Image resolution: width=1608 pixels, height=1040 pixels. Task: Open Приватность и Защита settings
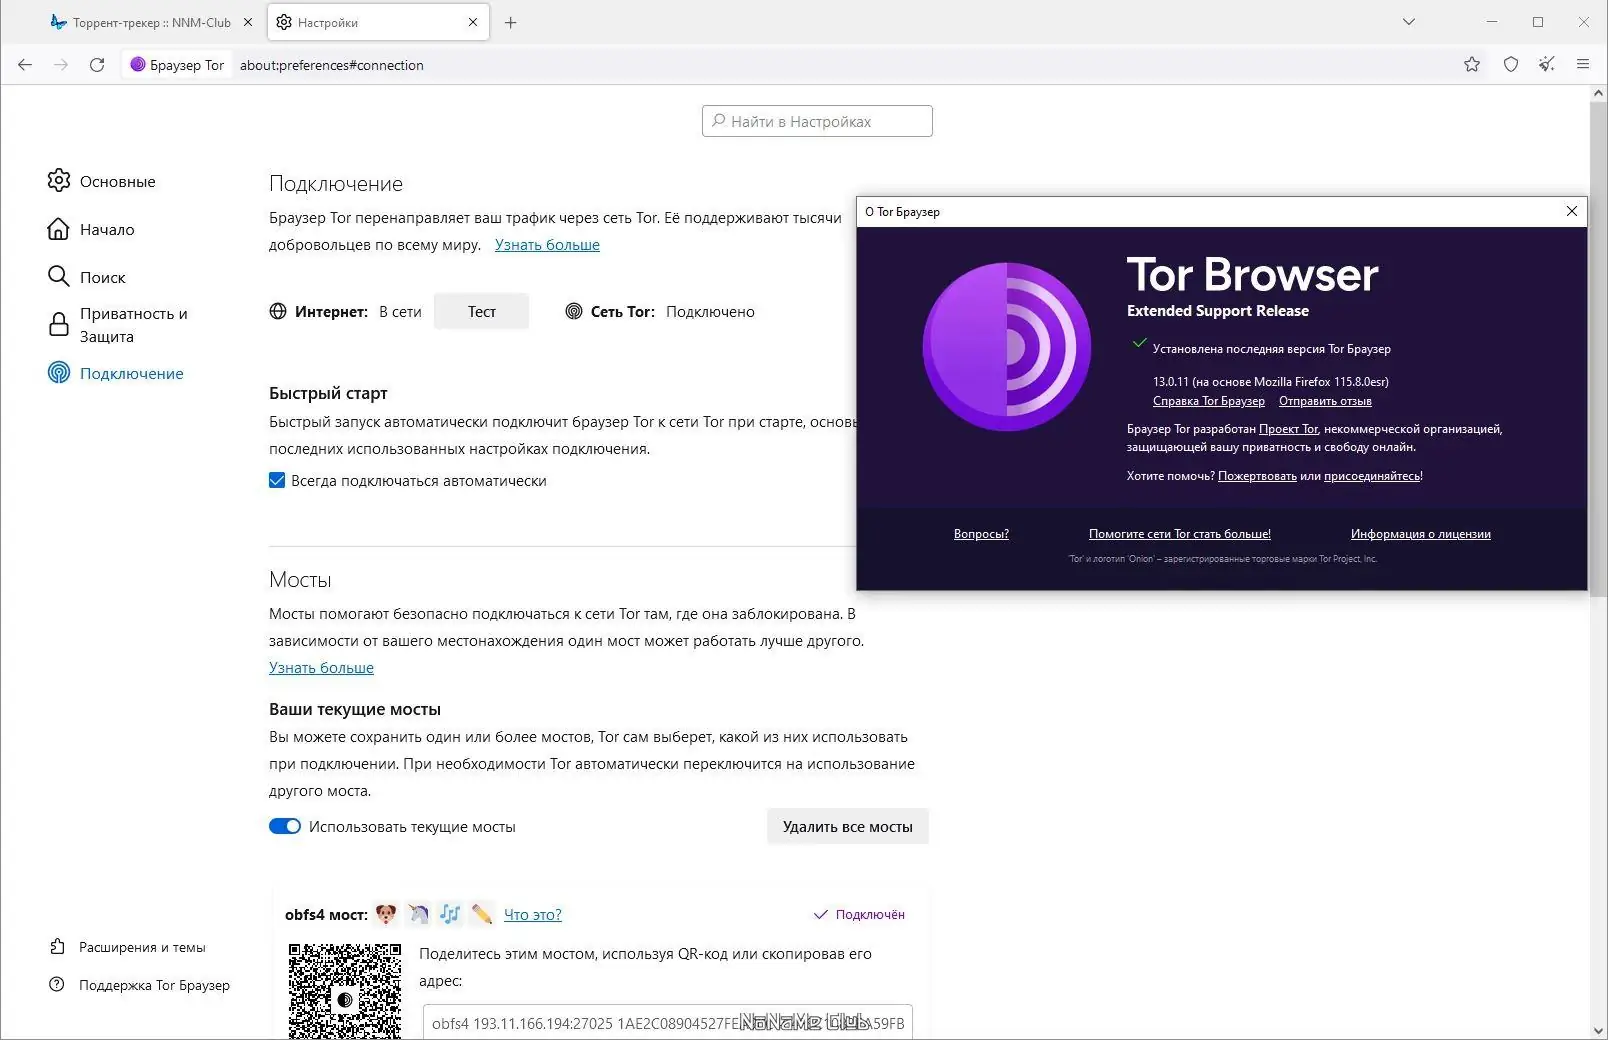coord(118,325)
